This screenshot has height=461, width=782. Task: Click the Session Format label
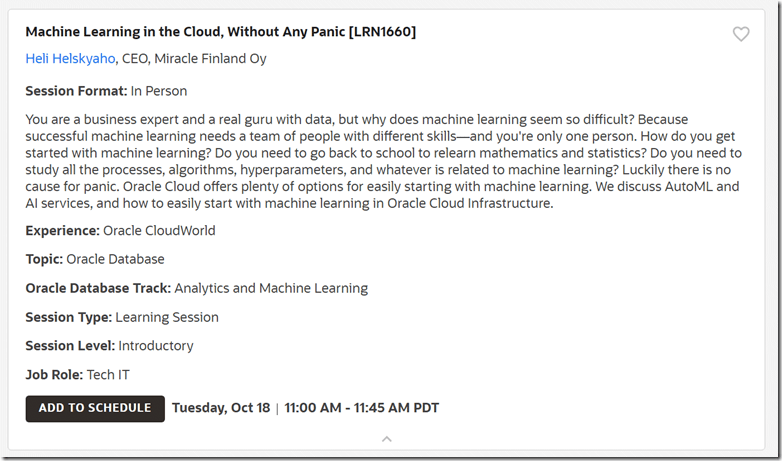[76, 91]
